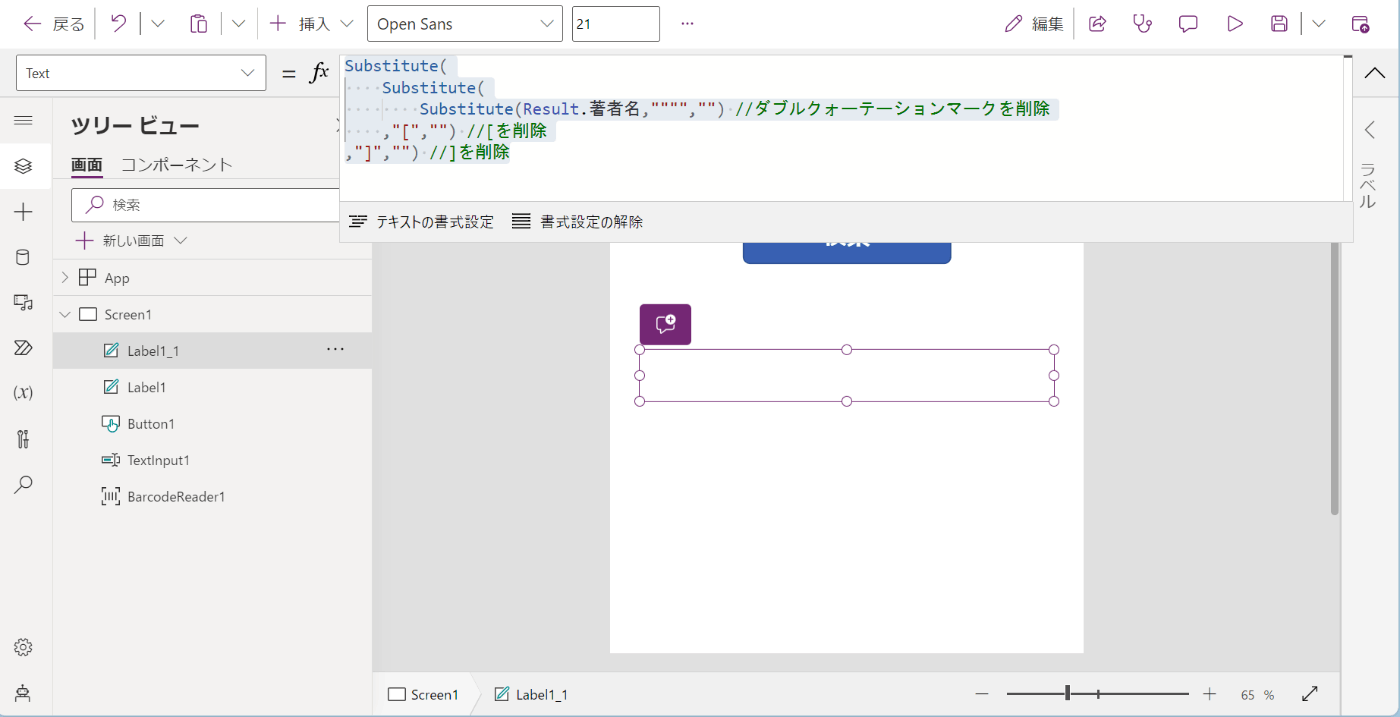The height and width of the screenshot is (717, 1400).
Task: Select Label1 in tree view
Action: click(147, 387)
